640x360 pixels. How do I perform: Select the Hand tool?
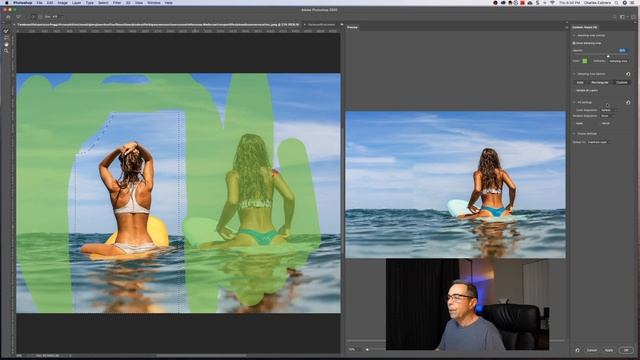click(x=6, y=44)
